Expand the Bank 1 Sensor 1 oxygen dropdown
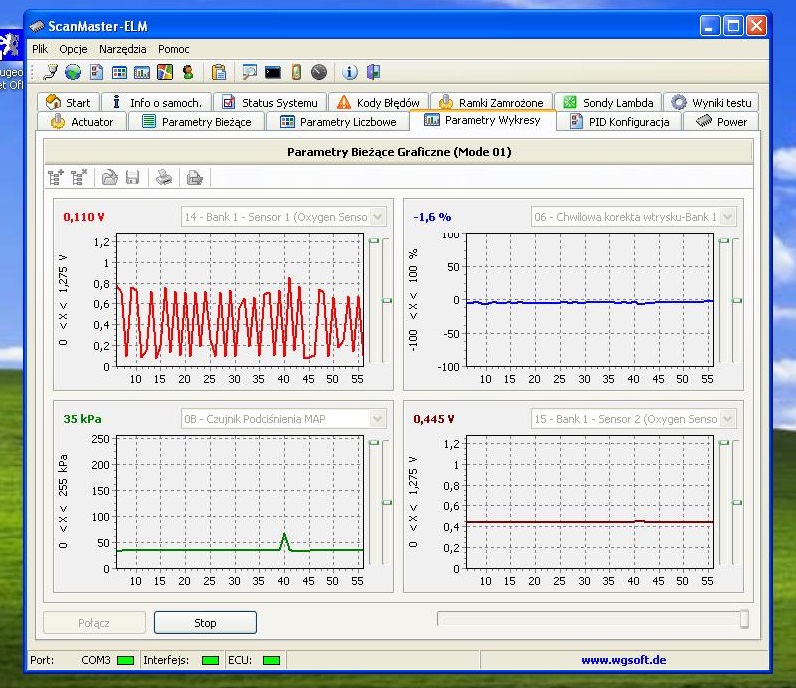This screenshot has height=688, width=796. 377,217
